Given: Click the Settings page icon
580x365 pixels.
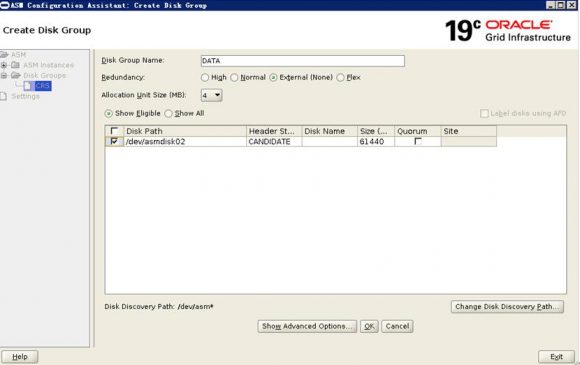Looking at the screenshot, I should click(x=3, y=96).
